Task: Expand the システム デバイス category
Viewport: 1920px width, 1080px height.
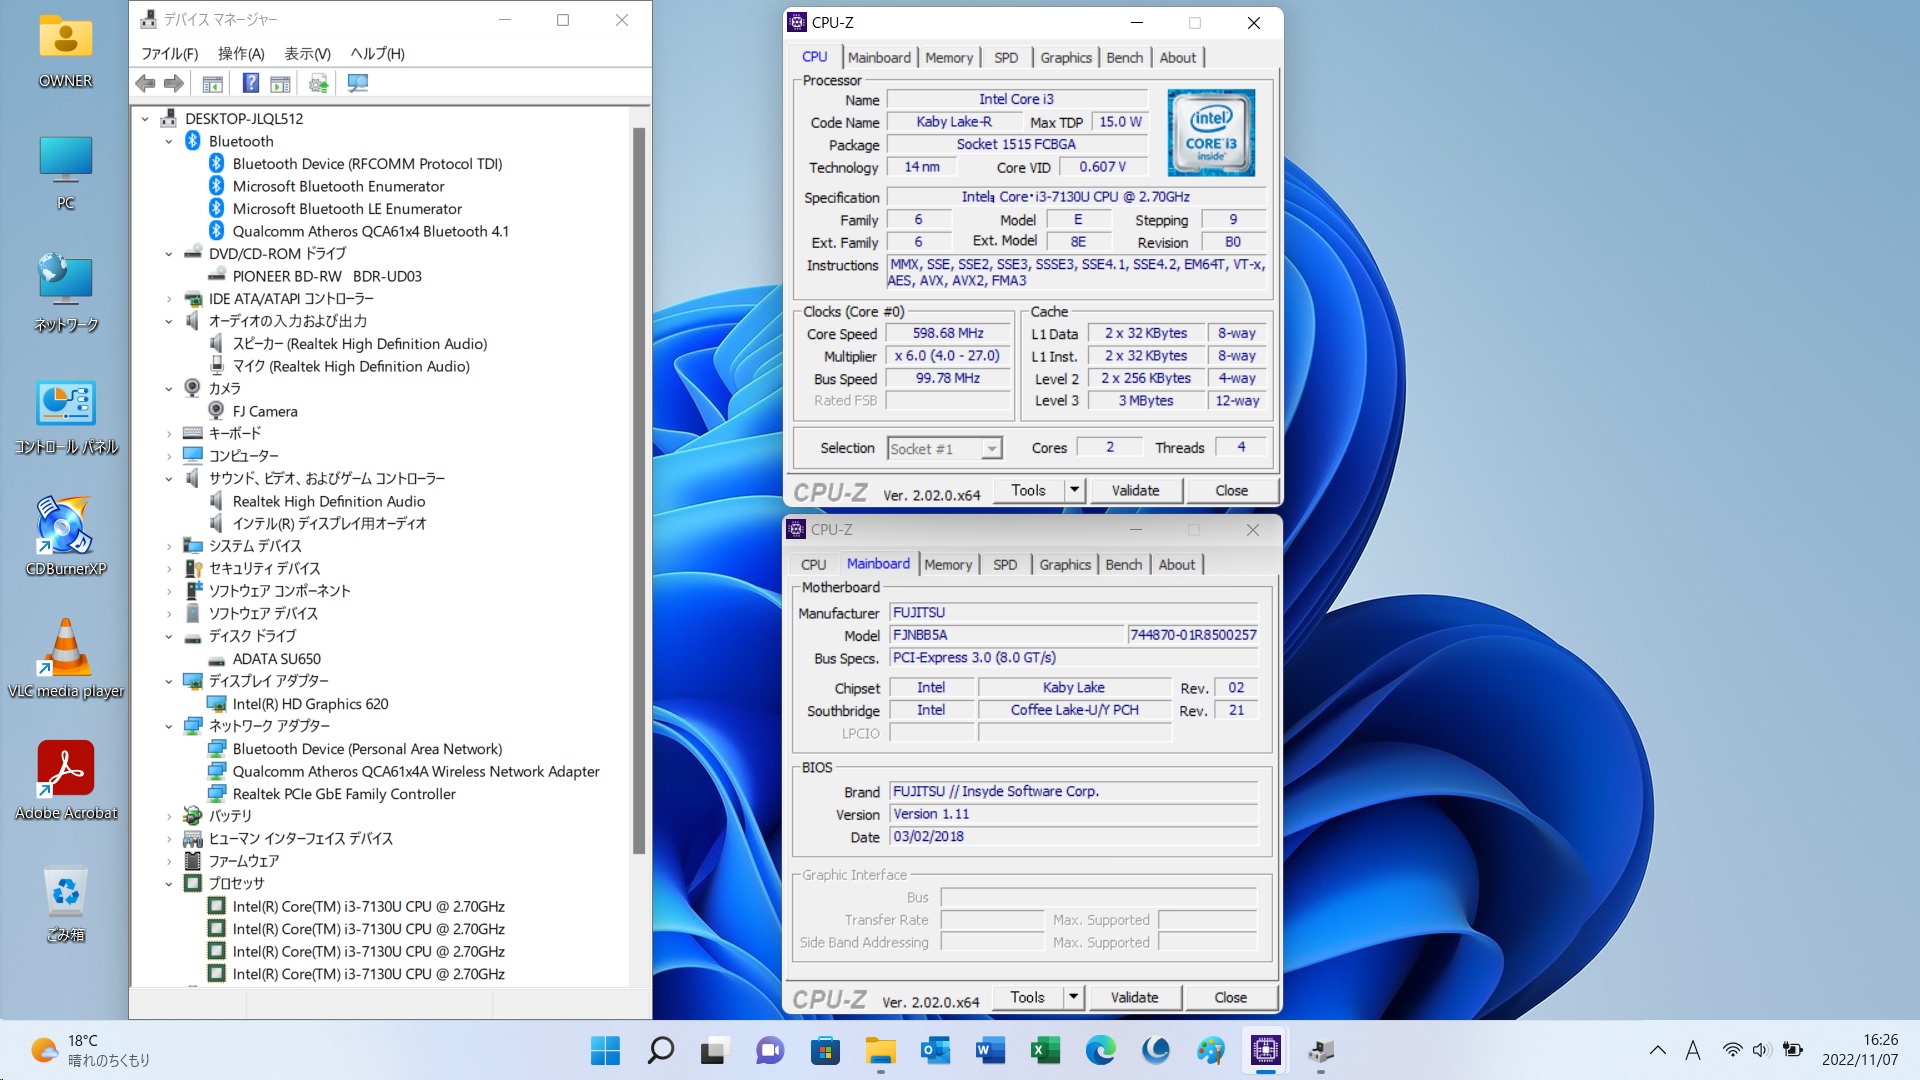Action: point(169,547)
